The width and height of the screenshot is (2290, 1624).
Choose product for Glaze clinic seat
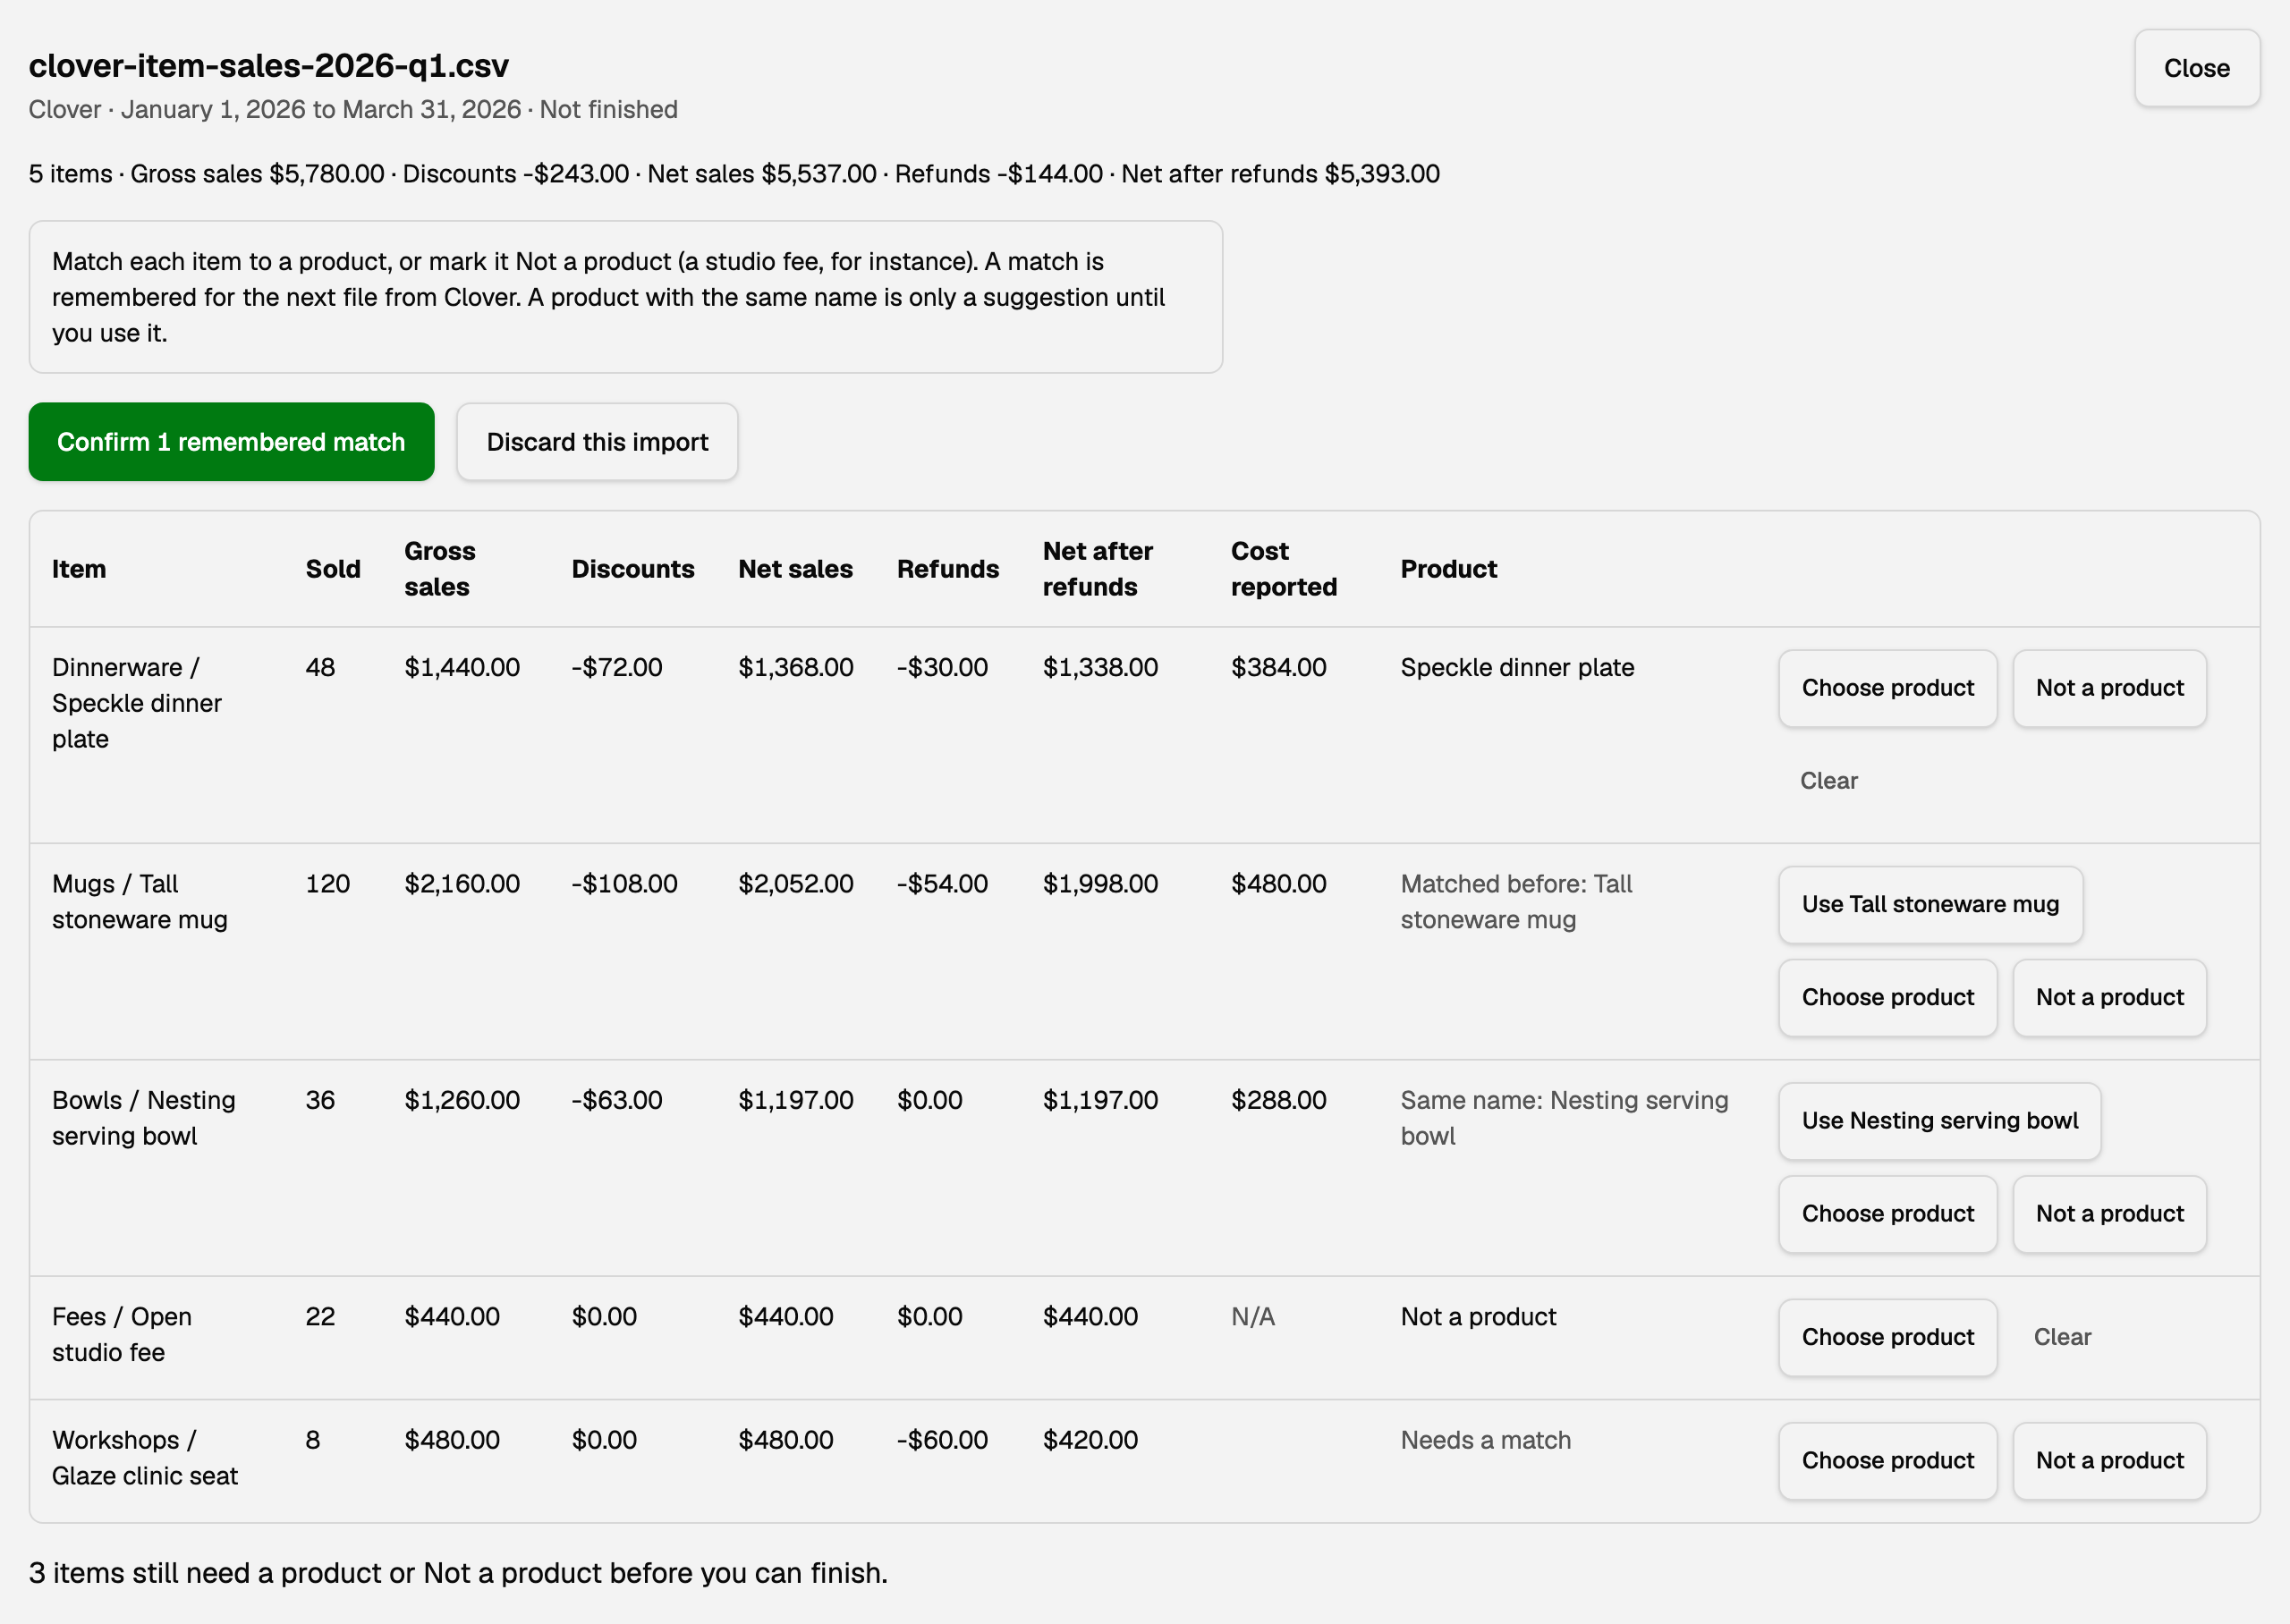(x=1887, y=1461)
